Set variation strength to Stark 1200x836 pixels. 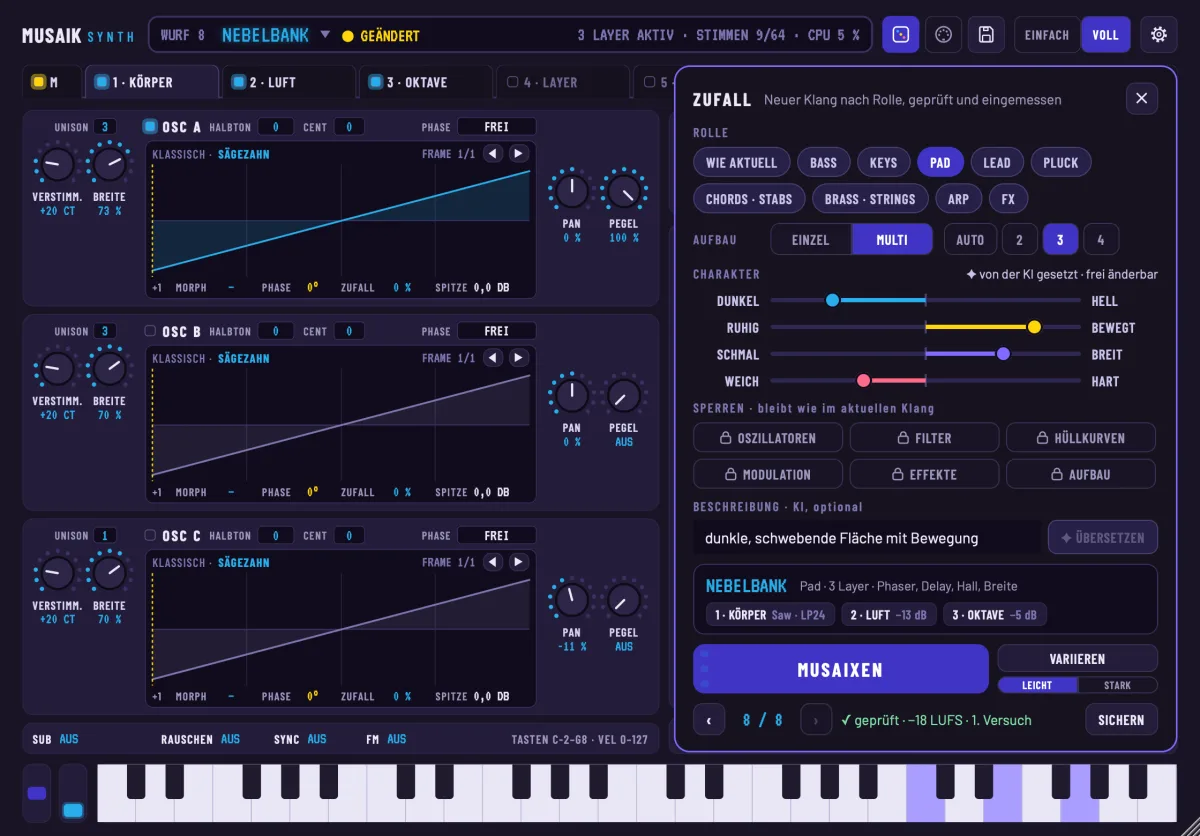(x=1118, y=685)
